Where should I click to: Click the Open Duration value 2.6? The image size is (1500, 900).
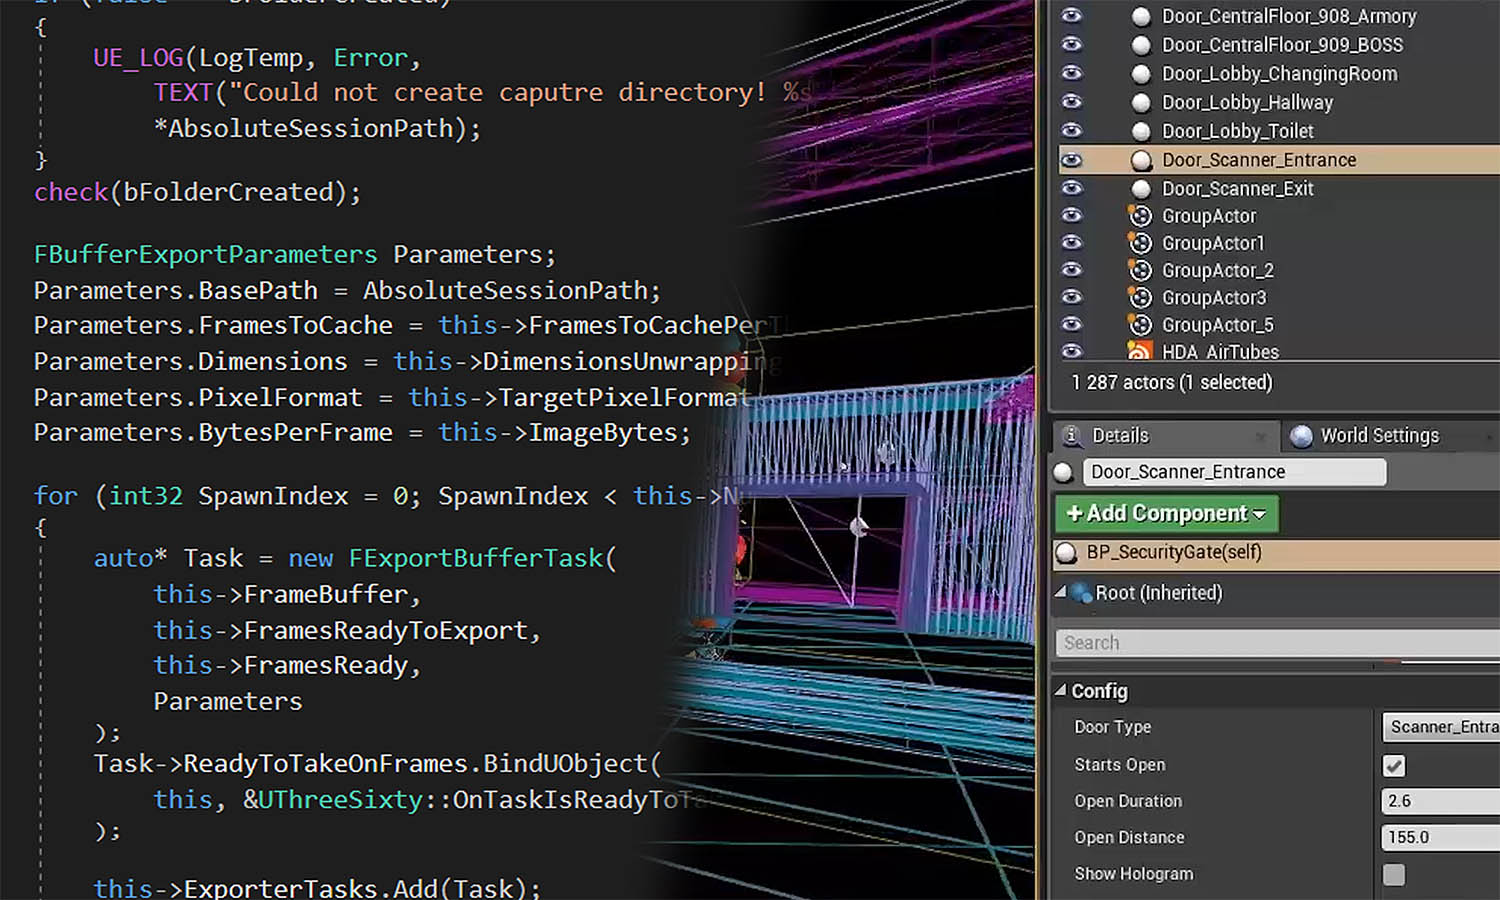pos(1440,801)
